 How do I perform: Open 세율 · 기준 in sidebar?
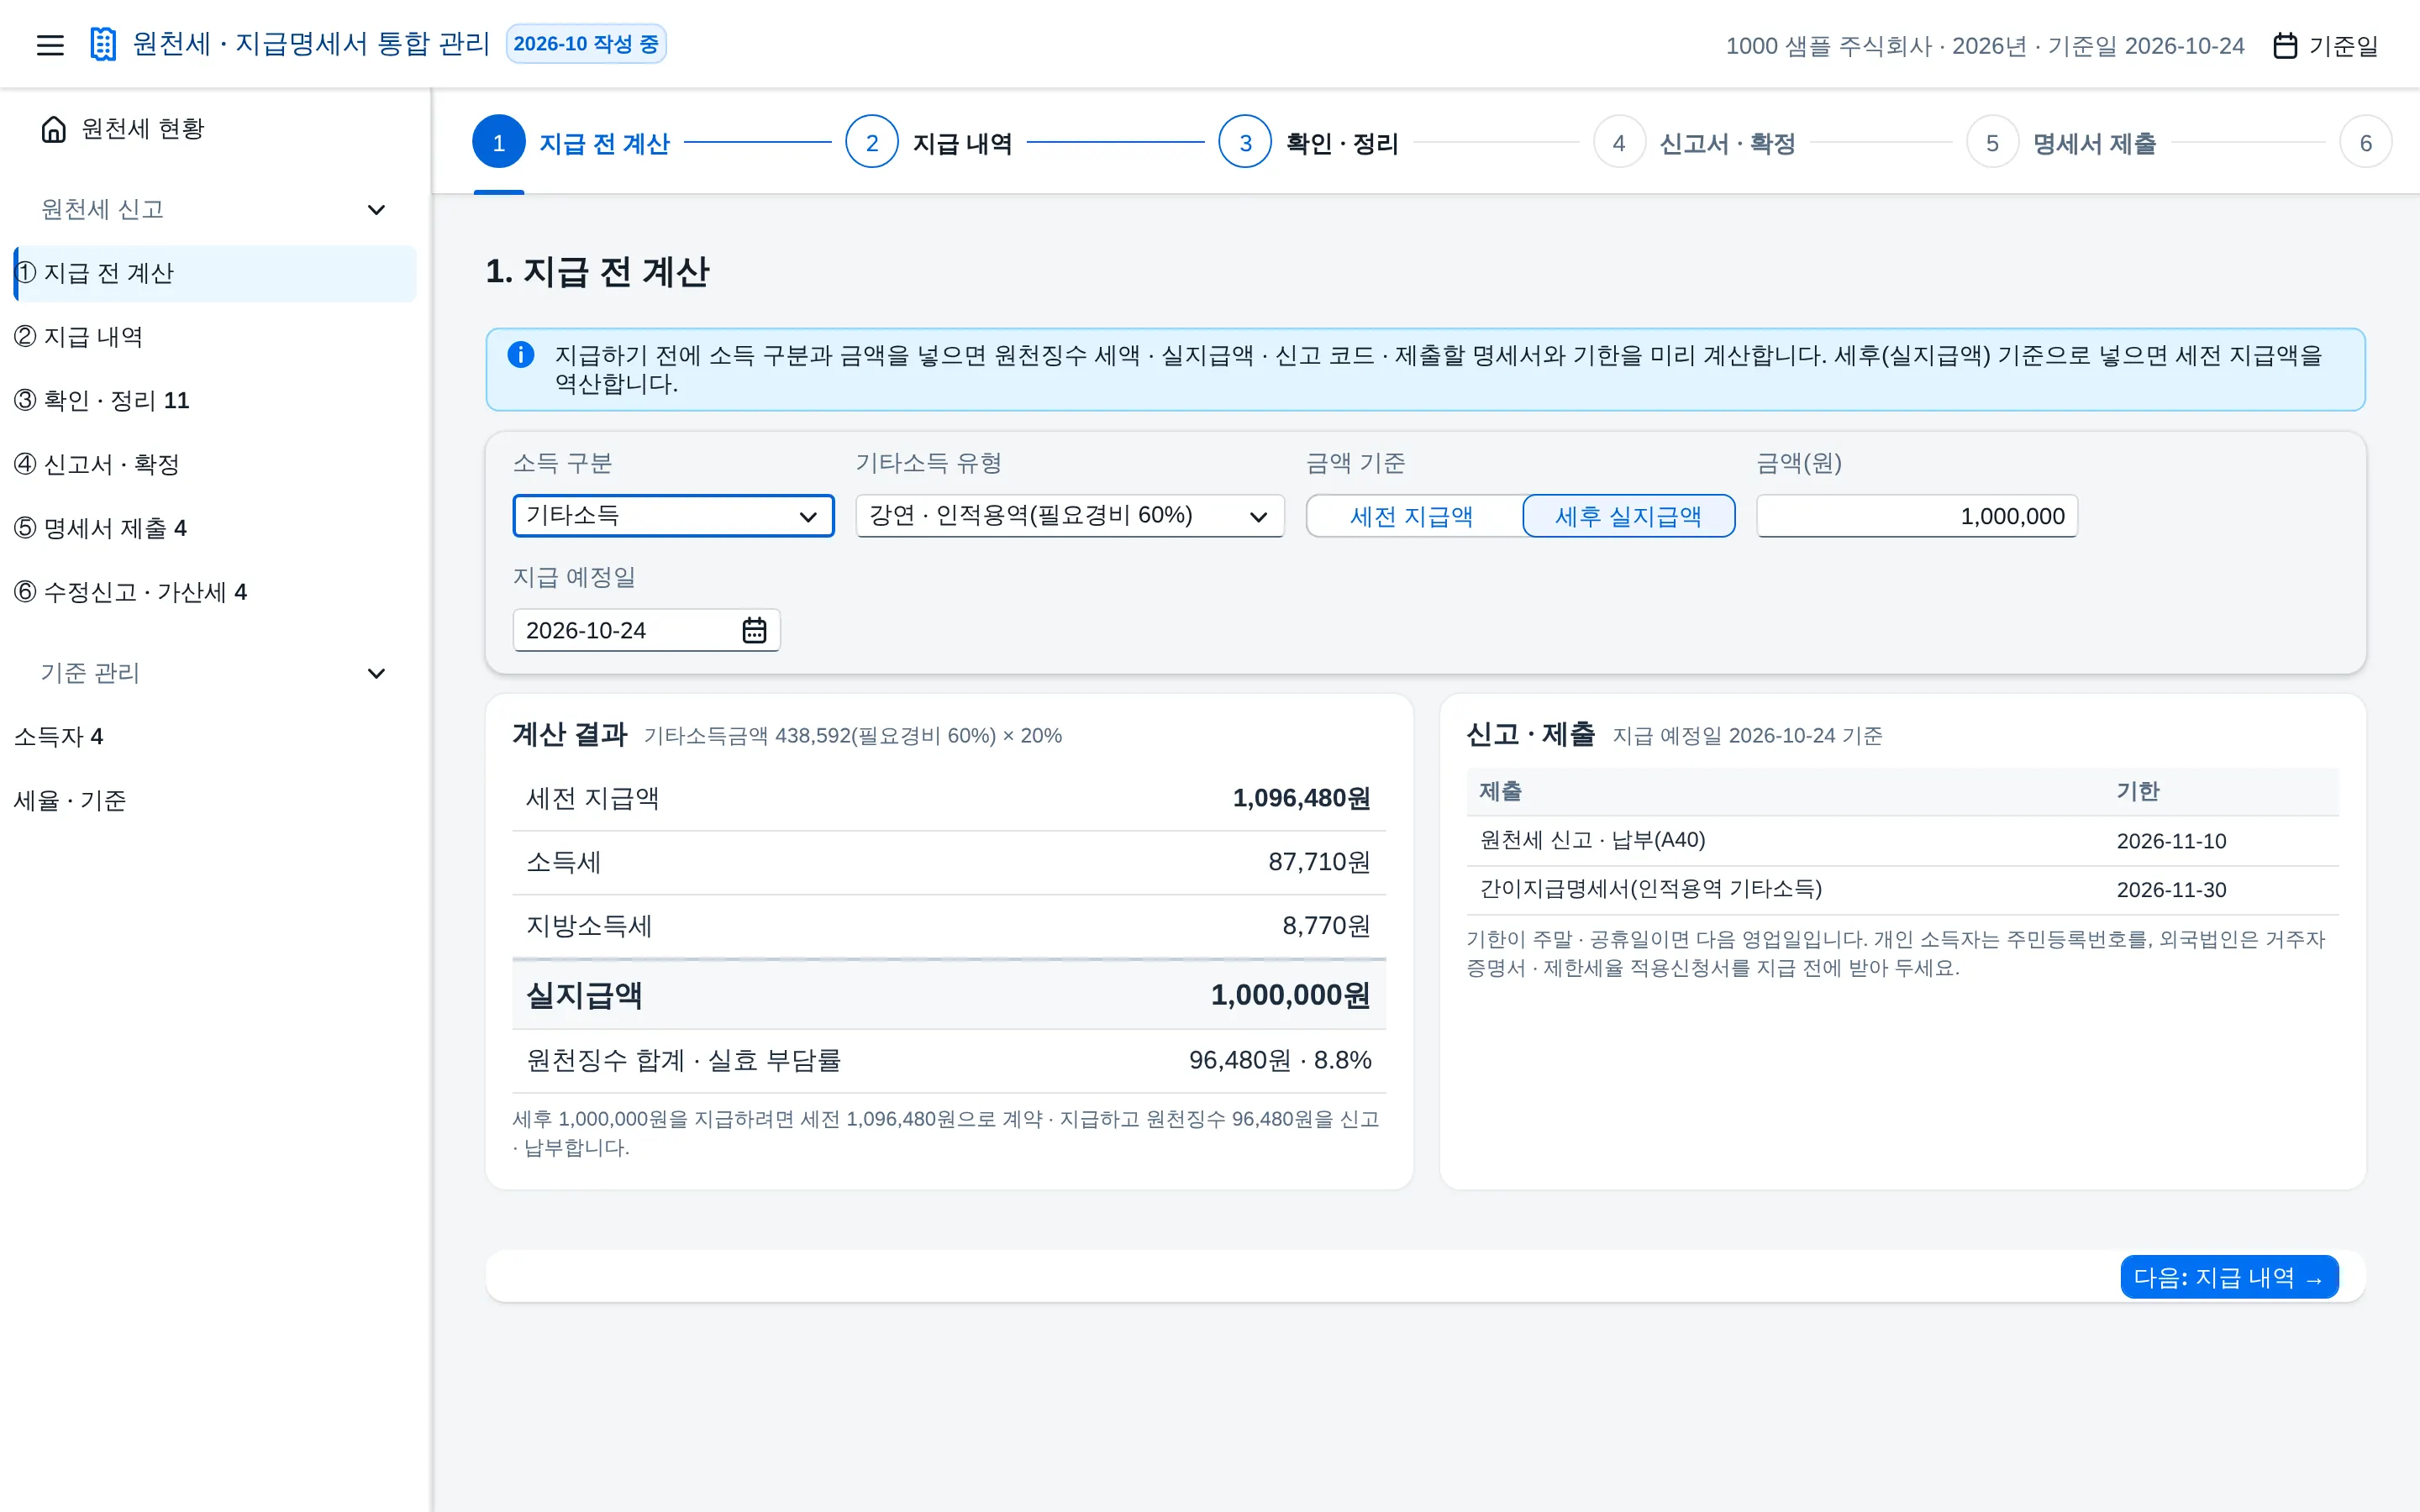pyautogui.click(x=215, y=801)
